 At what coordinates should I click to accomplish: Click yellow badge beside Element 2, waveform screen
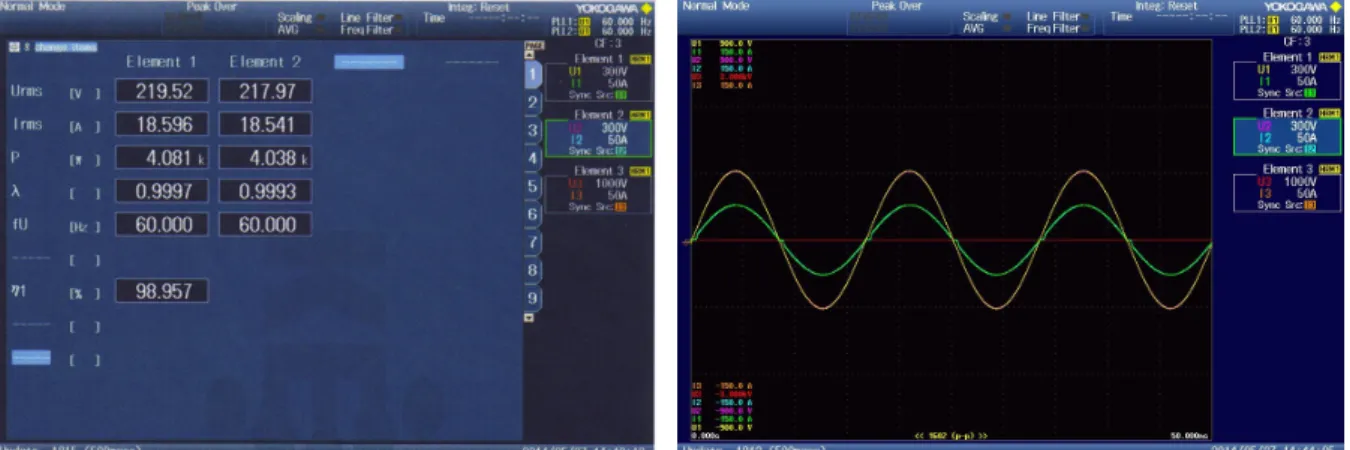[x=1329, y=113]
